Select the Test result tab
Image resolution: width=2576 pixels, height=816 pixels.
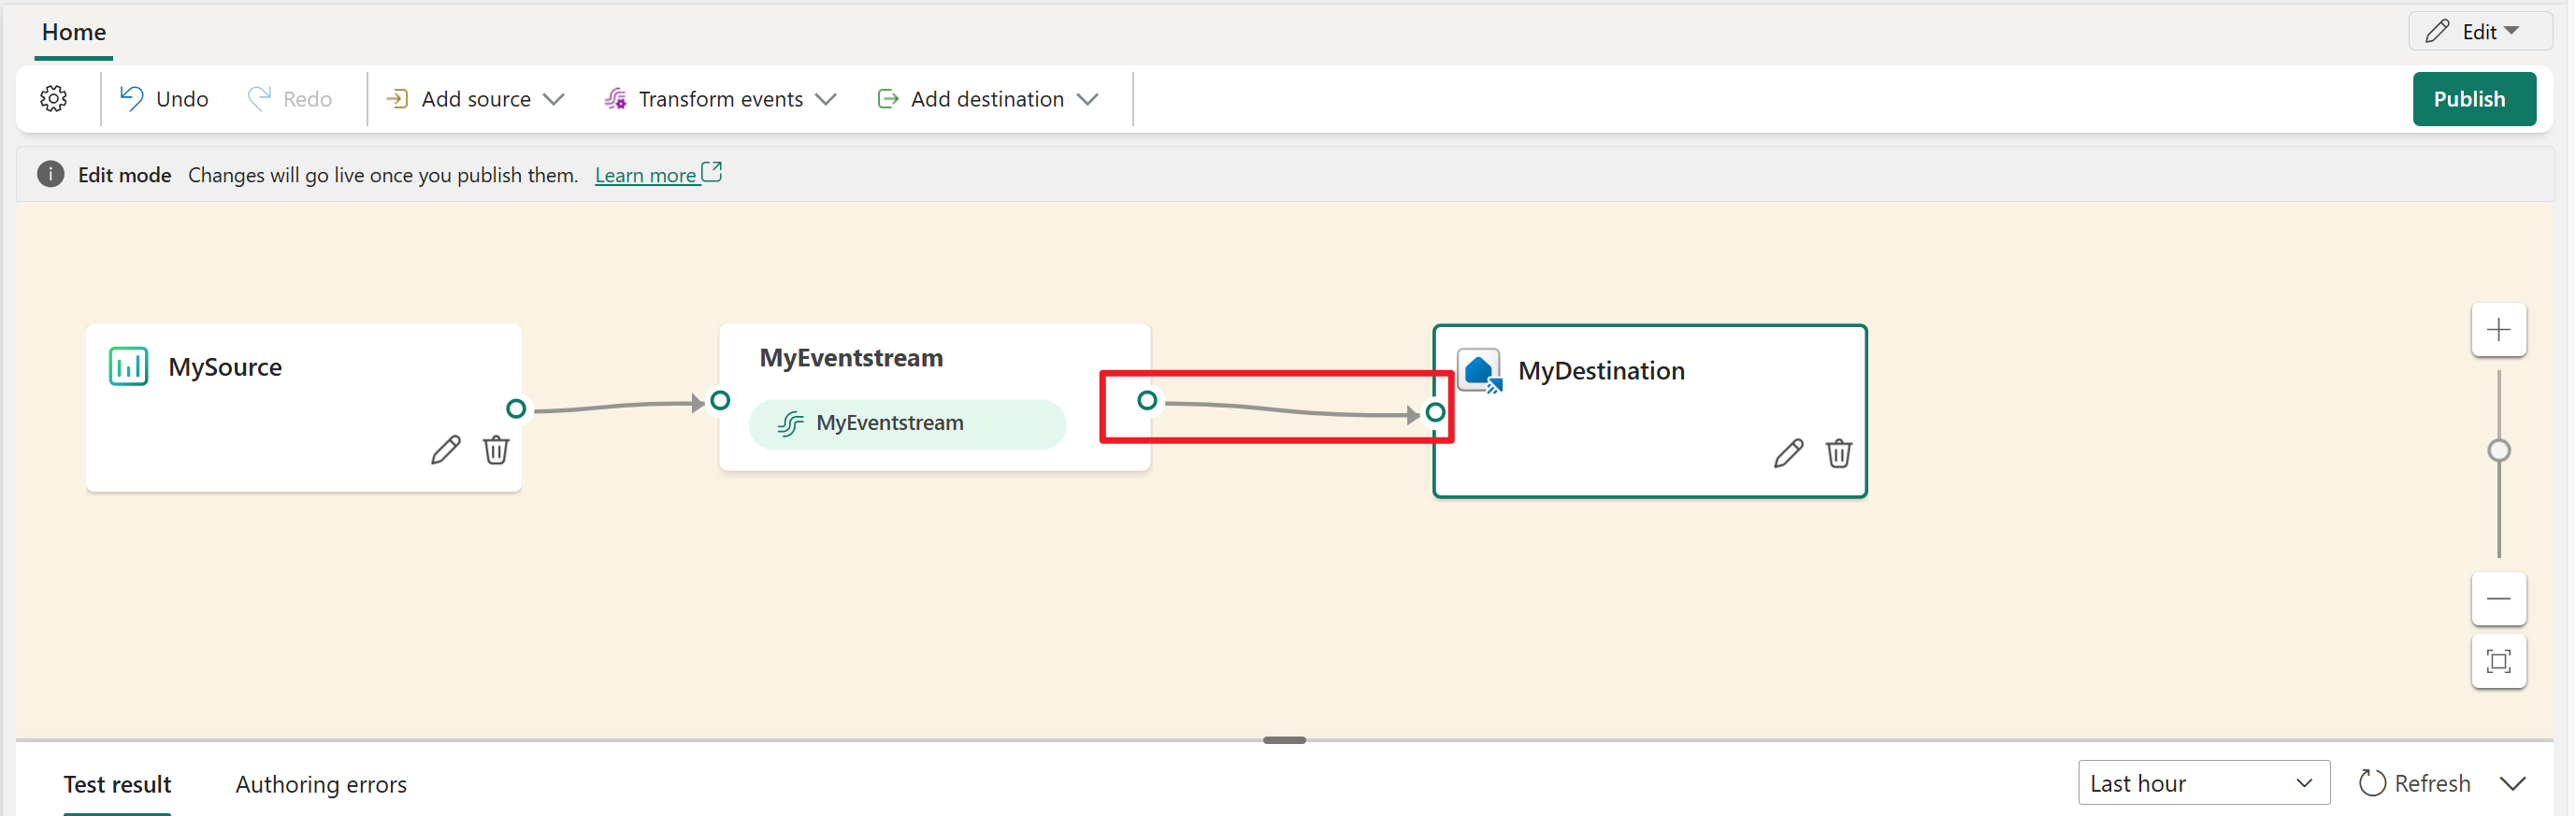point(117,784)
